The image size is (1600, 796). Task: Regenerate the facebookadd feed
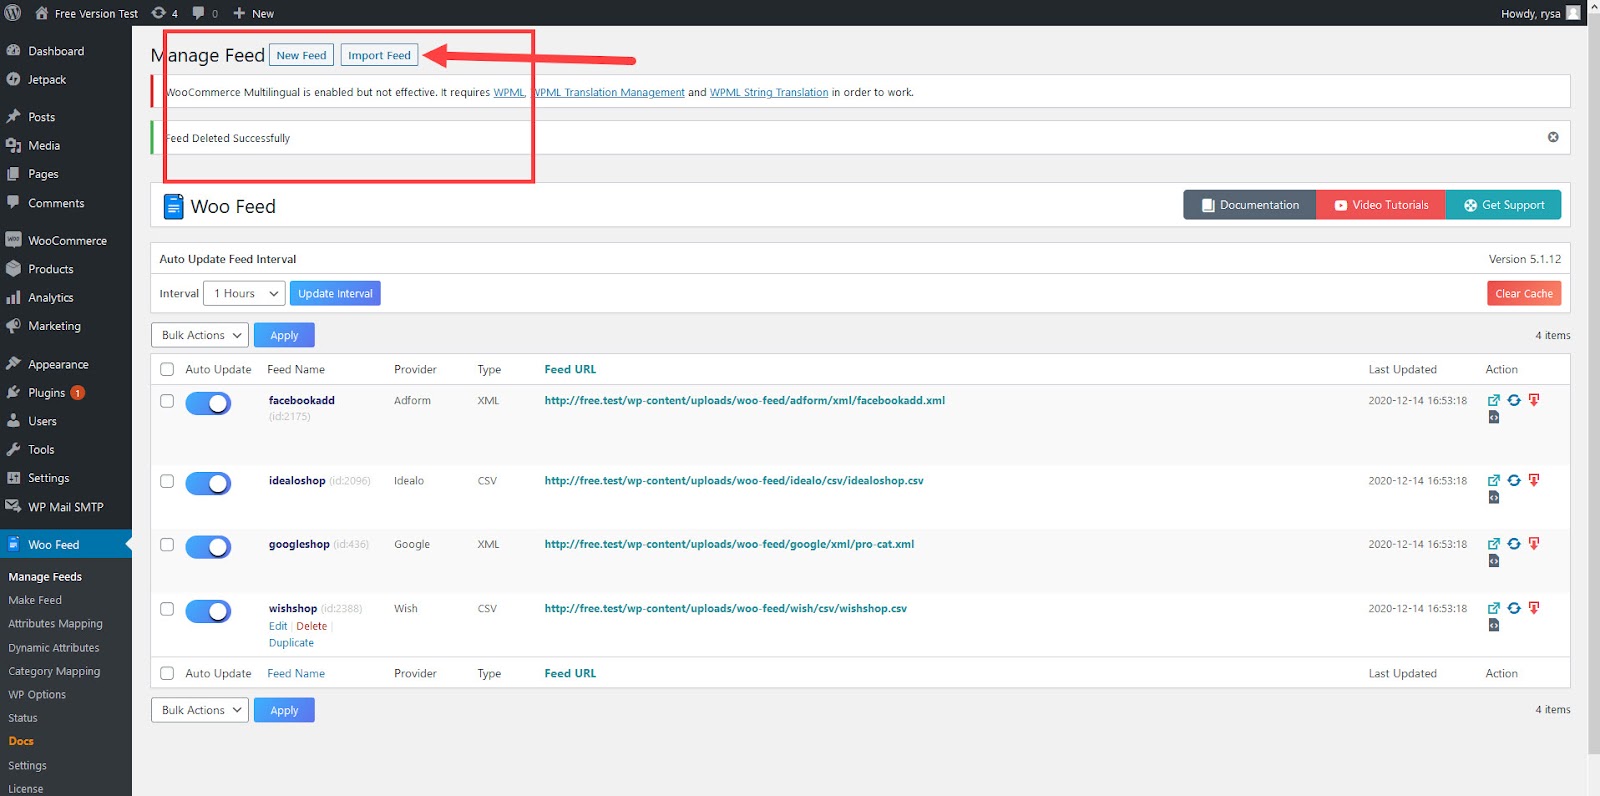coord(1514,400)
